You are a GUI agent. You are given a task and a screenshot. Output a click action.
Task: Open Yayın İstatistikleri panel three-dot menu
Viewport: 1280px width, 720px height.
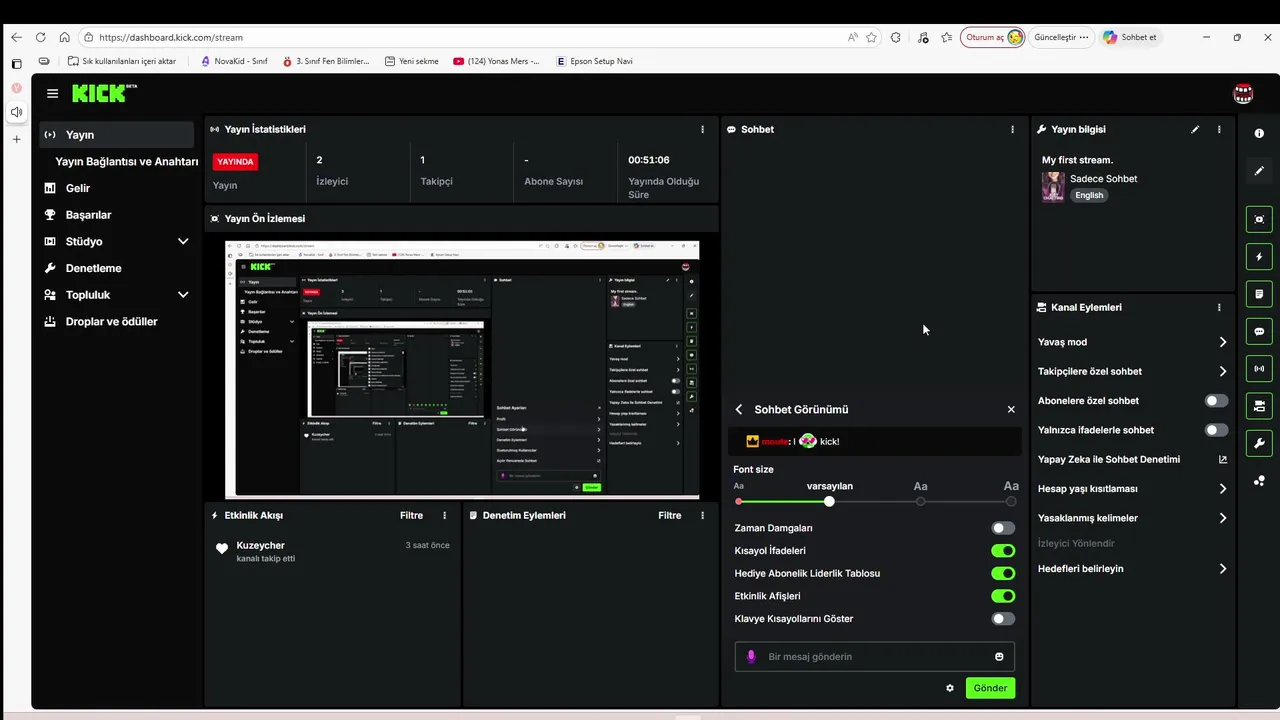click(x=702, y=129)
